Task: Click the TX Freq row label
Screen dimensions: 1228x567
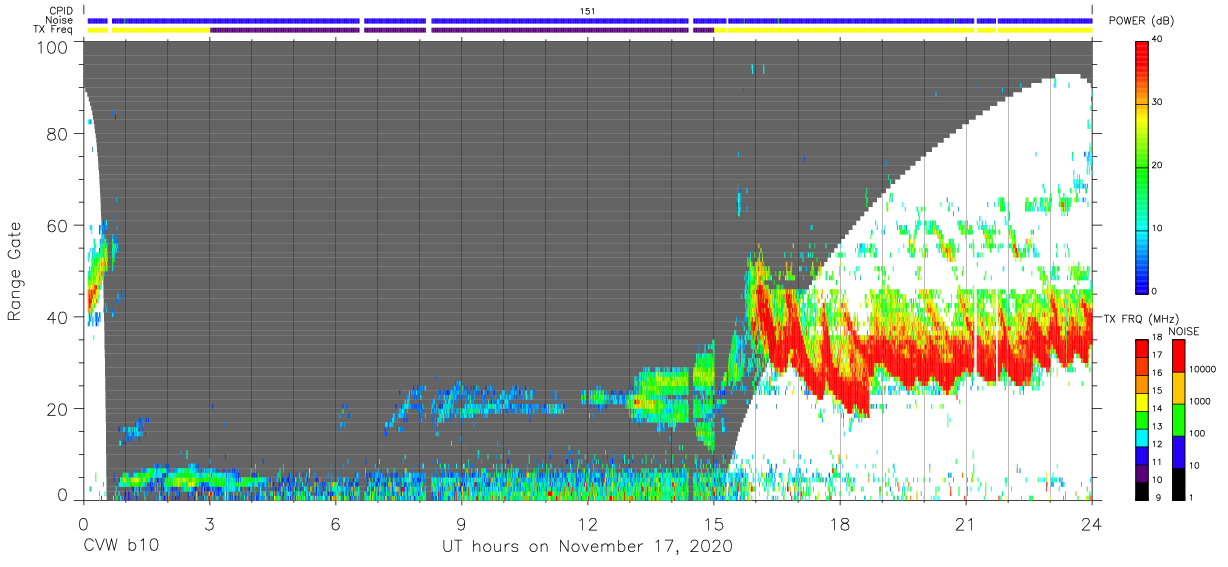Action: click(53, 29)
